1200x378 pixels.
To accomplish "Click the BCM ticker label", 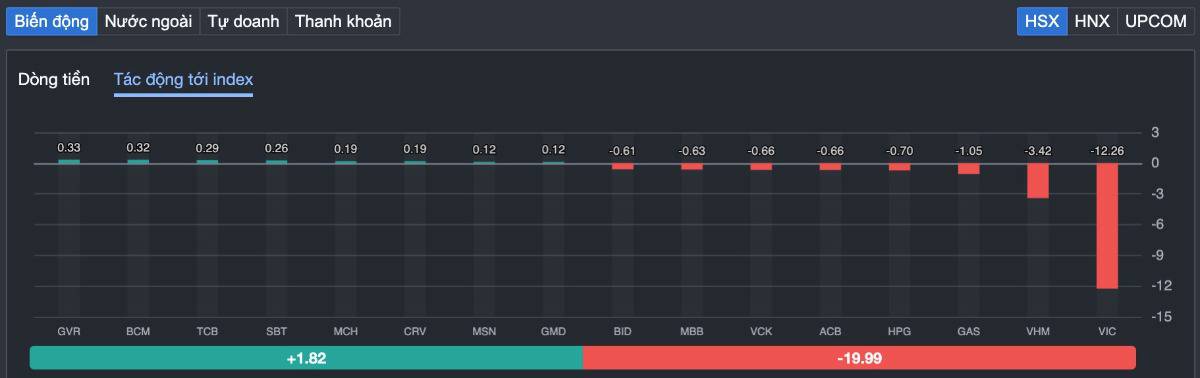I will pos(138,331).
